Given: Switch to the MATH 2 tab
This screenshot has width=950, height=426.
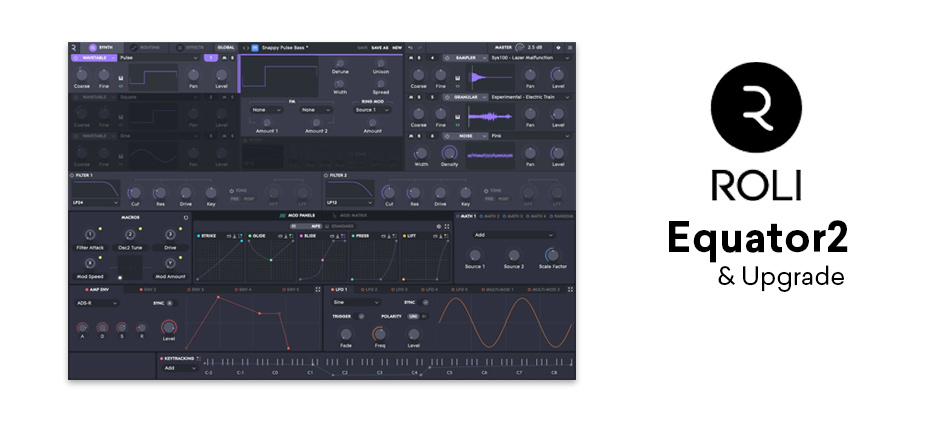Looking at the screenshot, I should pos(490,216).
